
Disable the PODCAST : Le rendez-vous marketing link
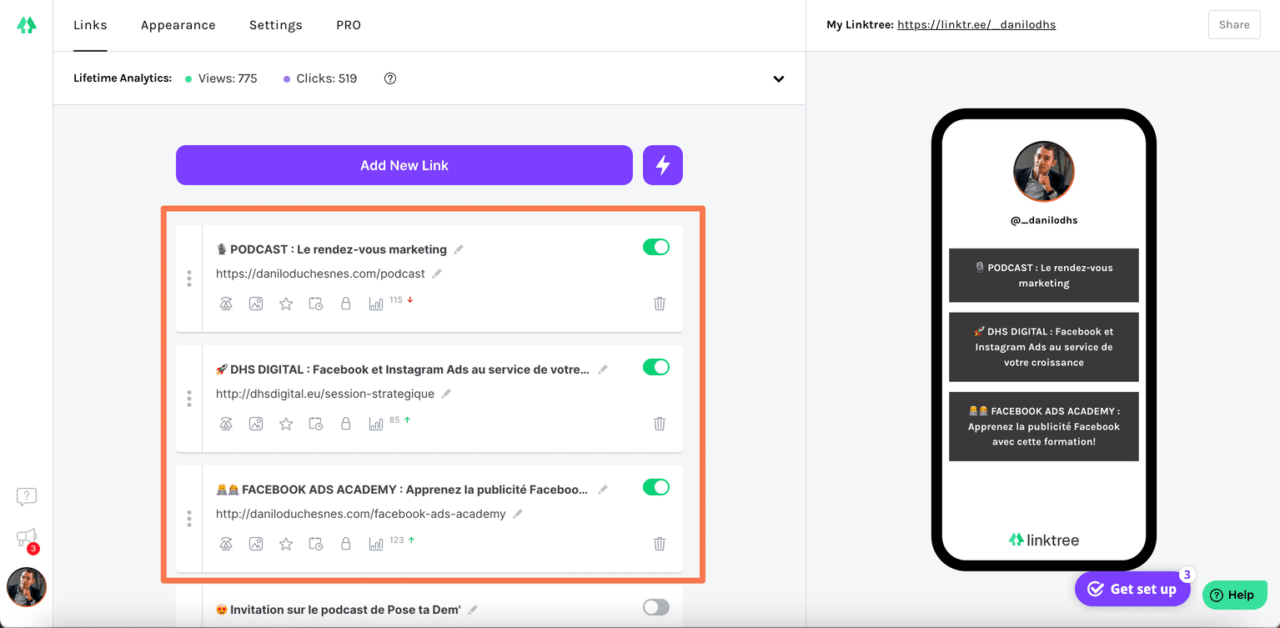tap(656, 246)
